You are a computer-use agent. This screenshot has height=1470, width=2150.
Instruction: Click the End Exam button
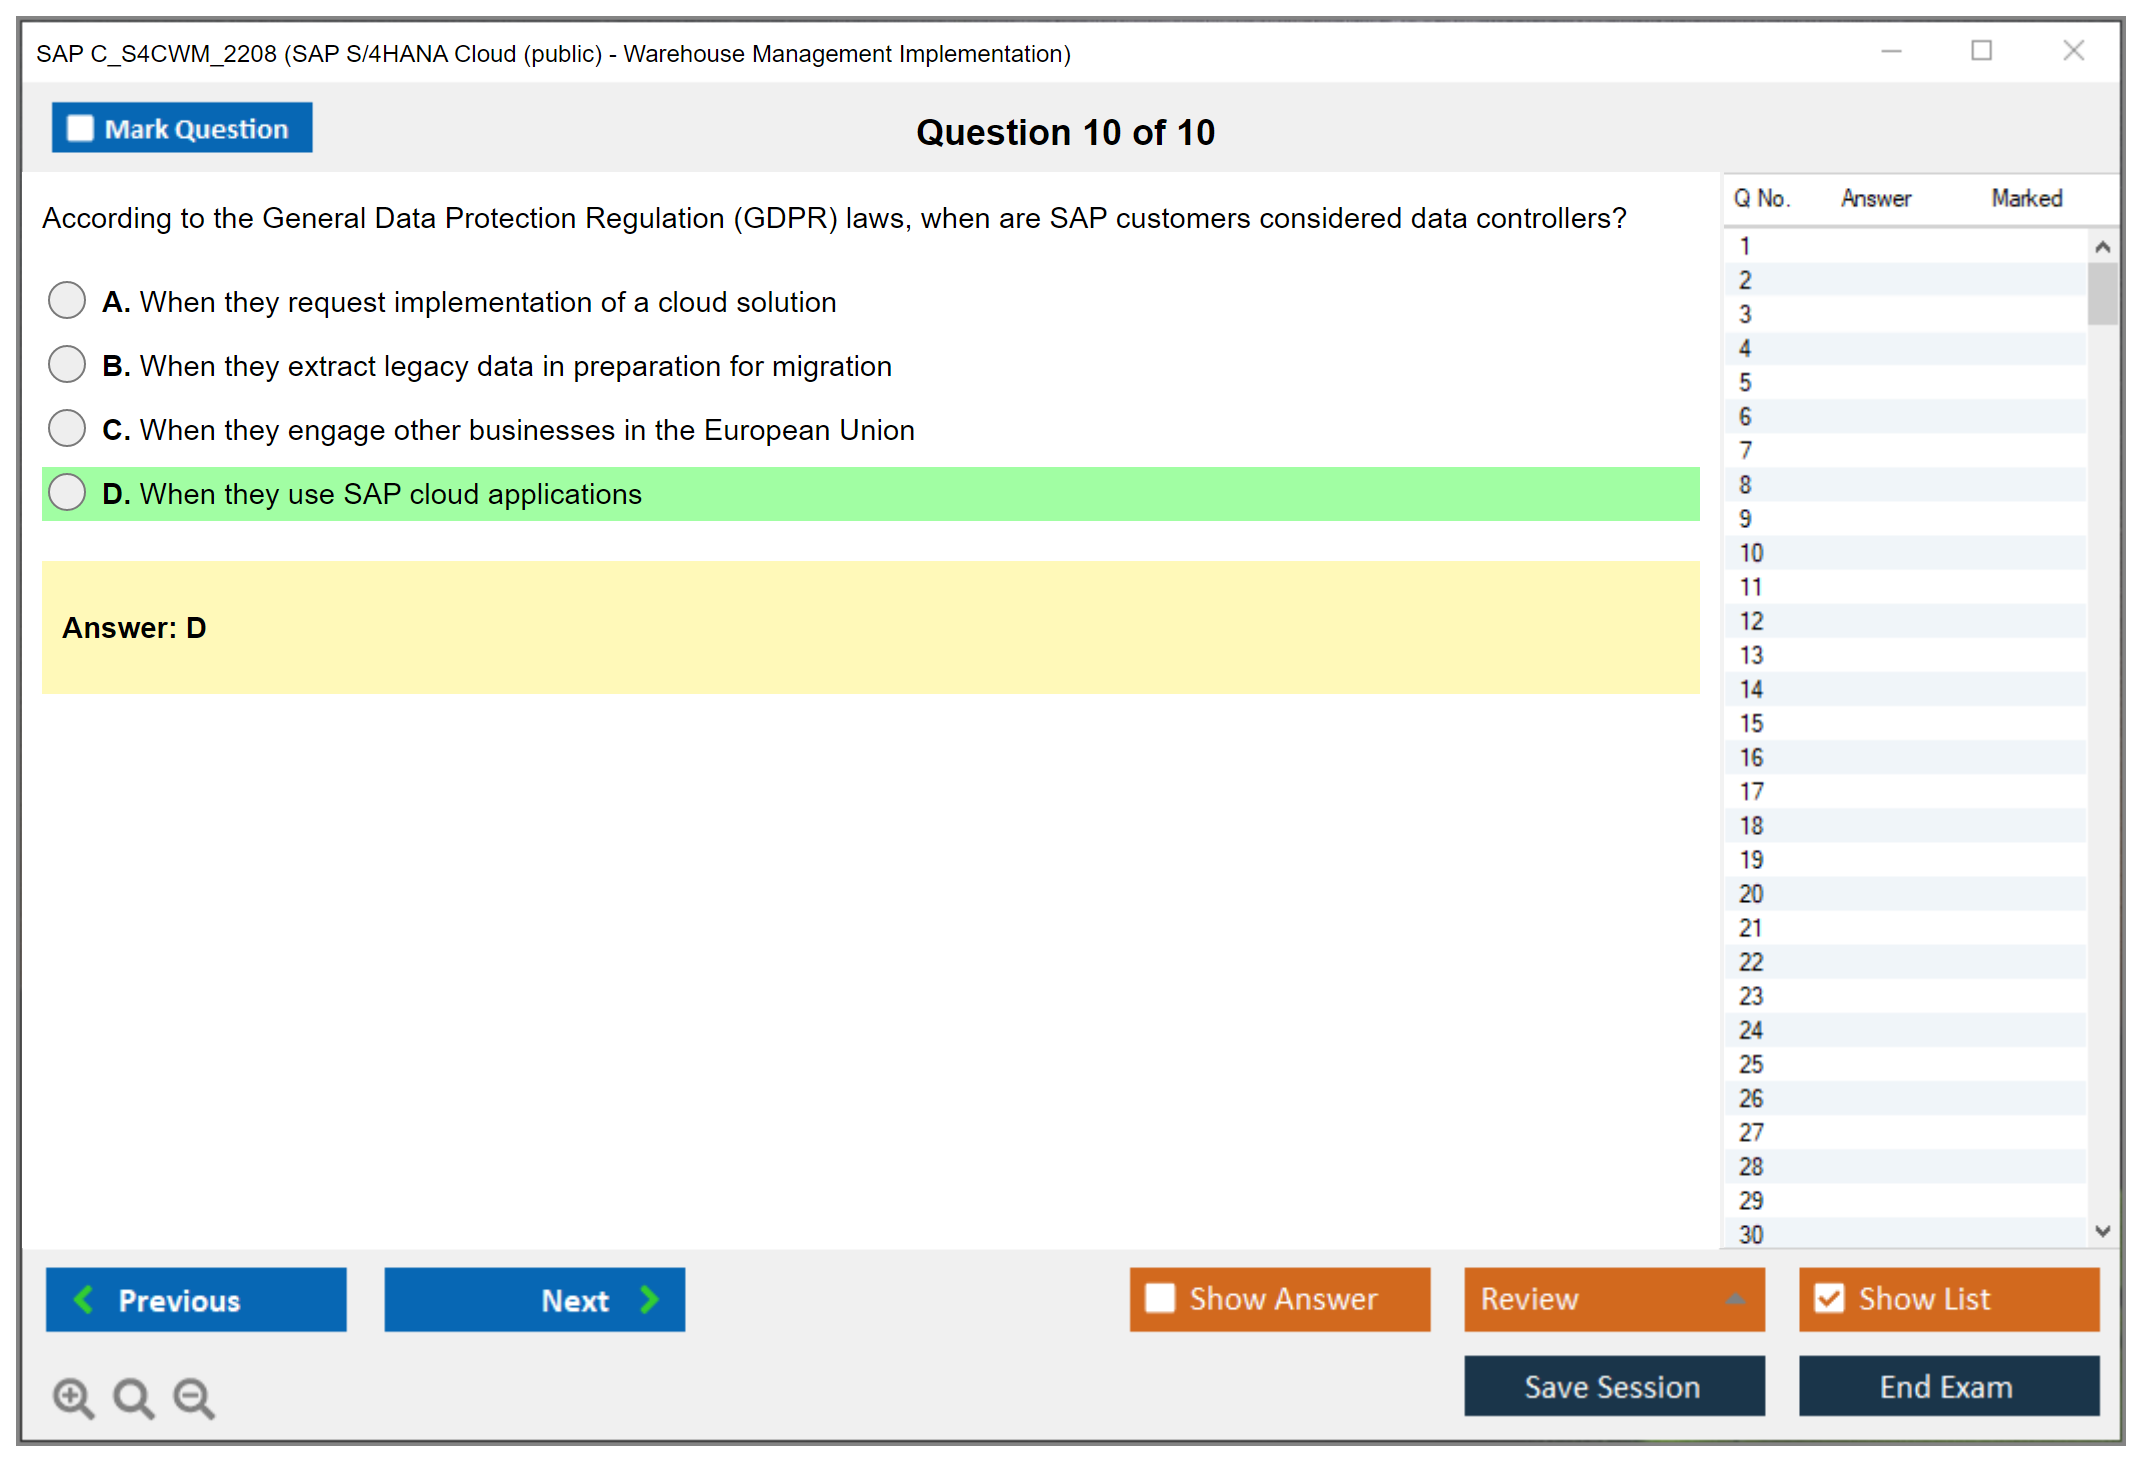[x=1947, y=1386]
